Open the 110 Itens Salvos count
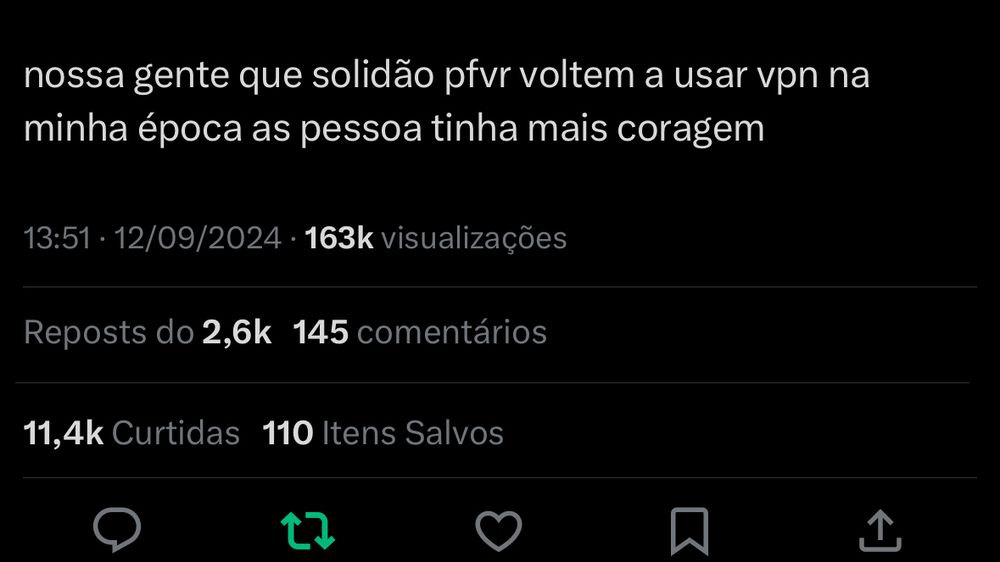The image size is (1000, 562). (x=383, y=433)
